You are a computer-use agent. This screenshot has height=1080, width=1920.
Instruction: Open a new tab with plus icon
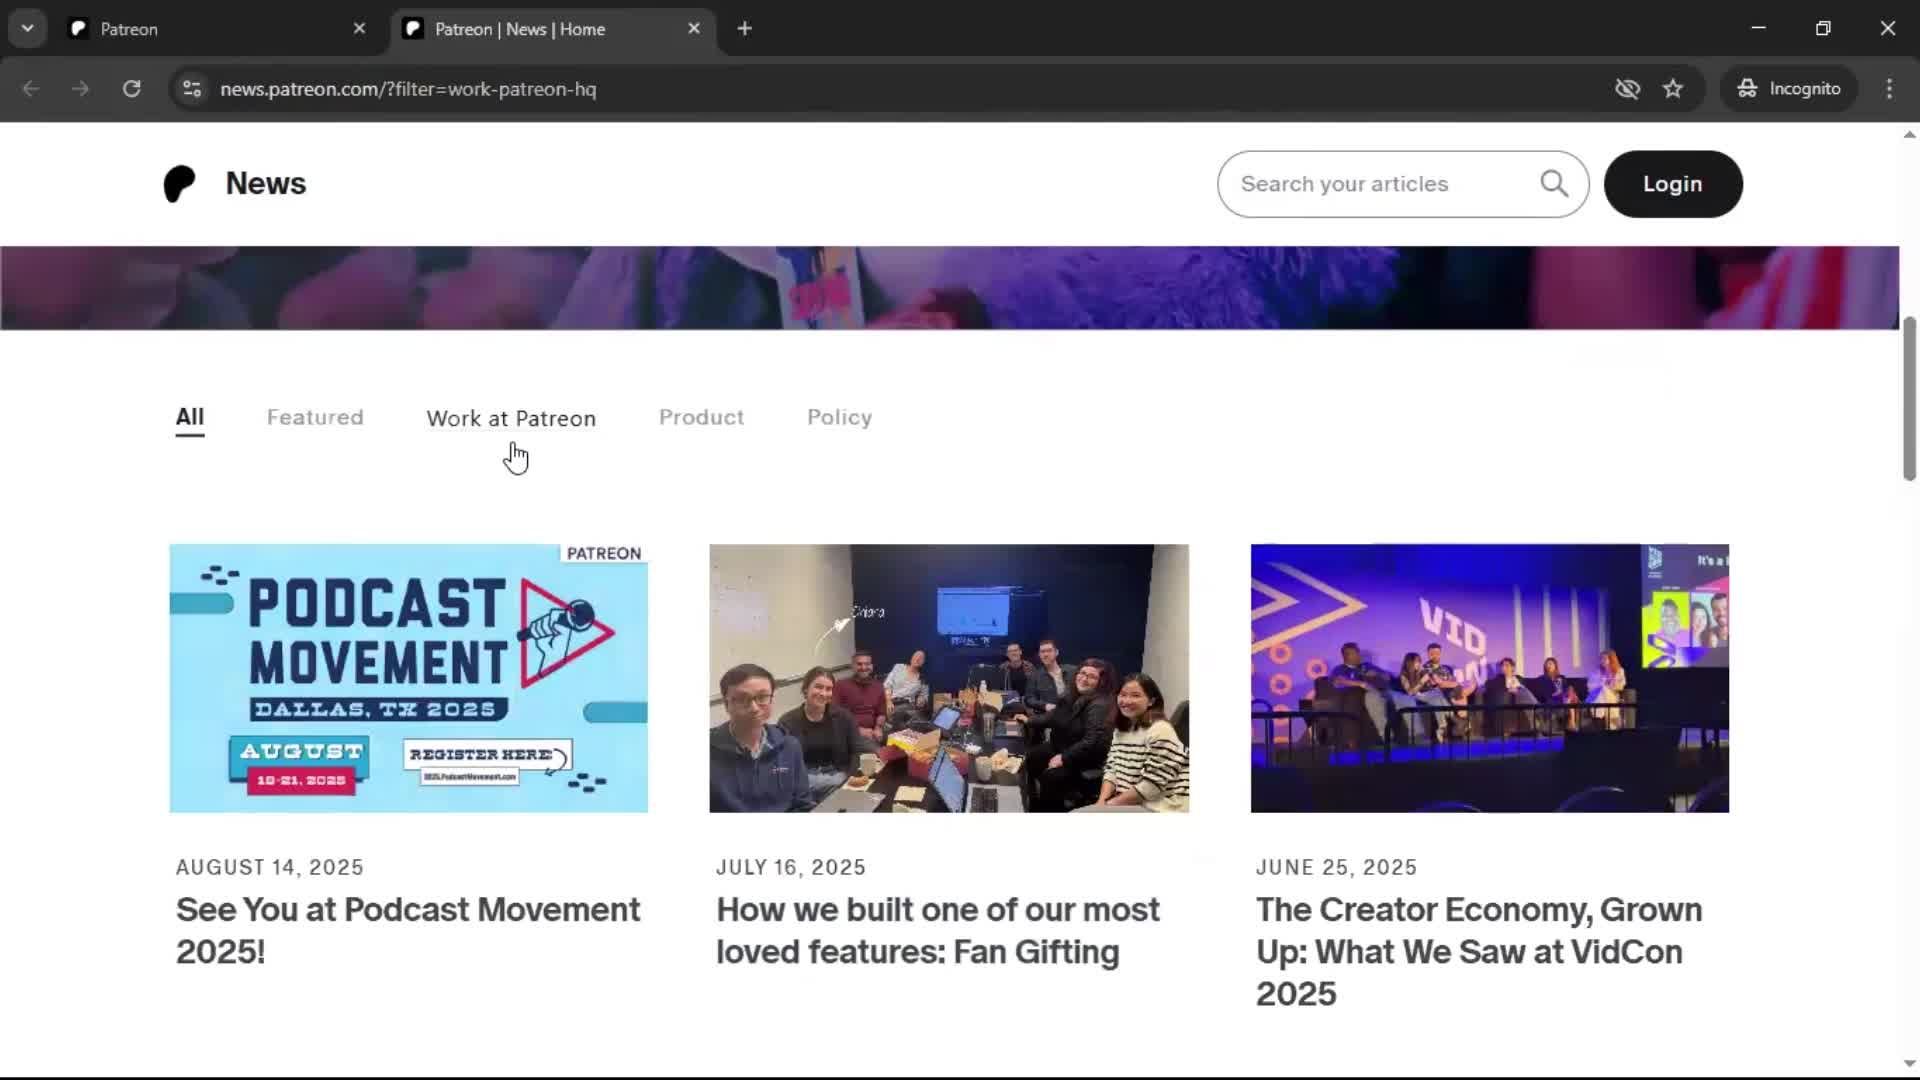point(745,29)
